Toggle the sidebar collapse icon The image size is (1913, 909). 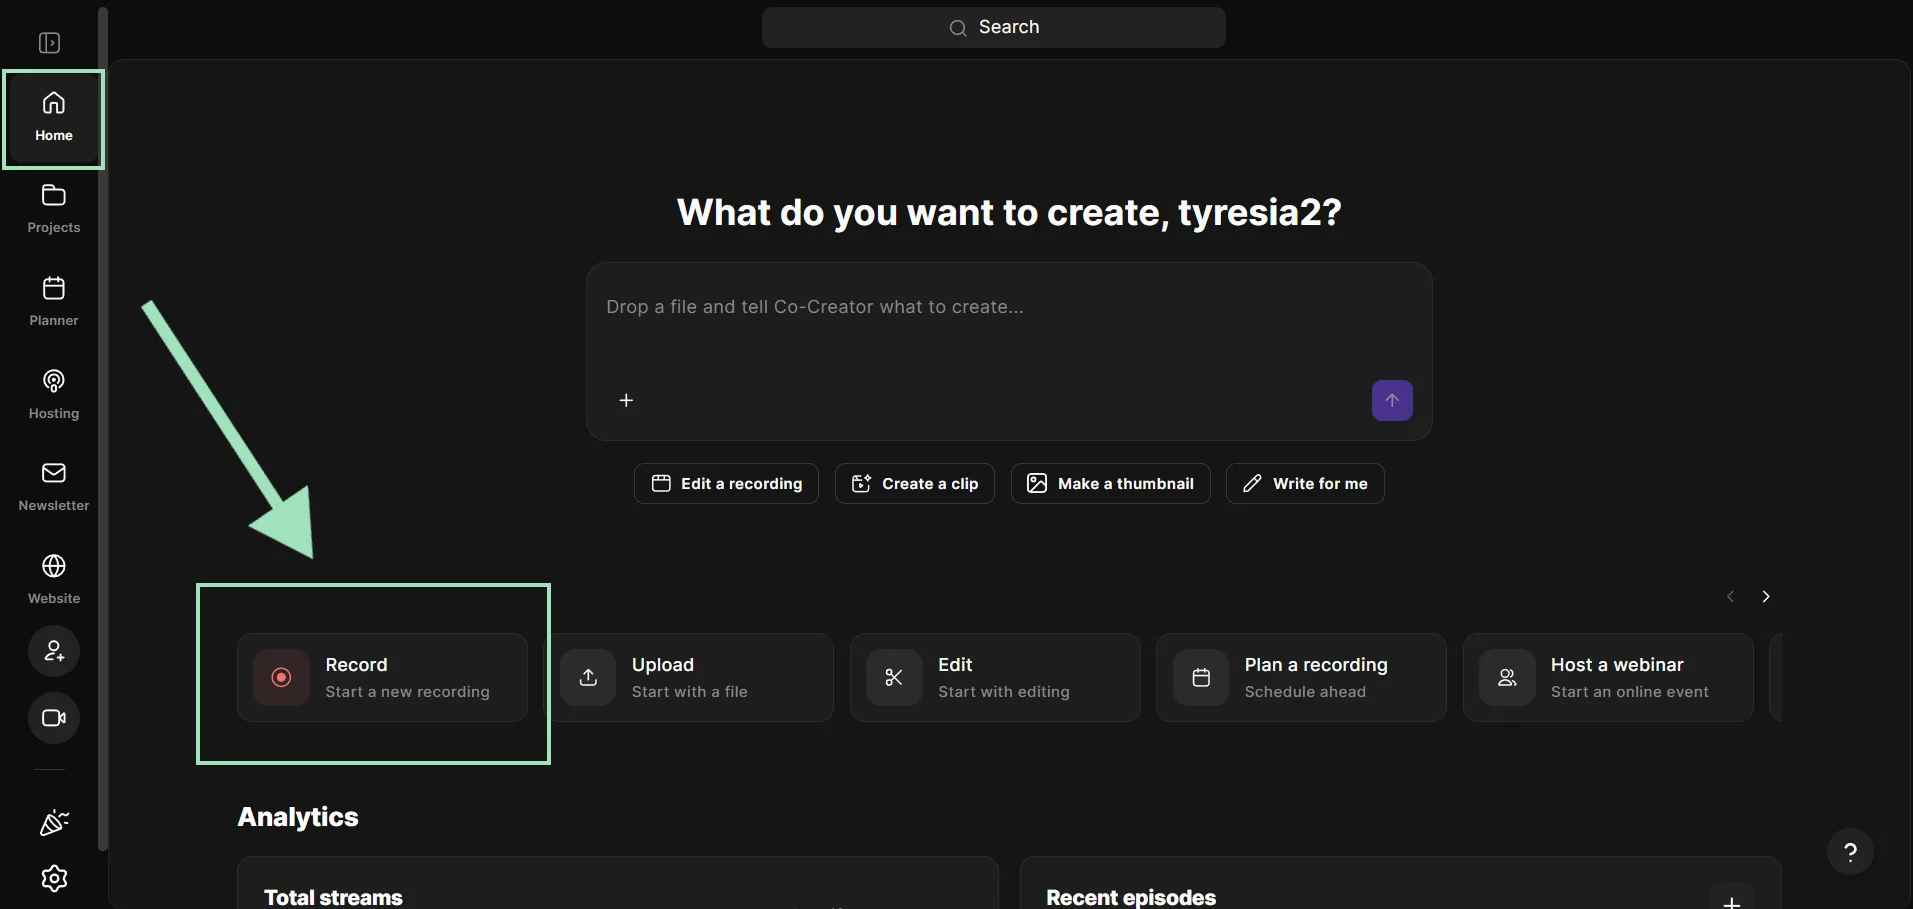click(49, 43)
